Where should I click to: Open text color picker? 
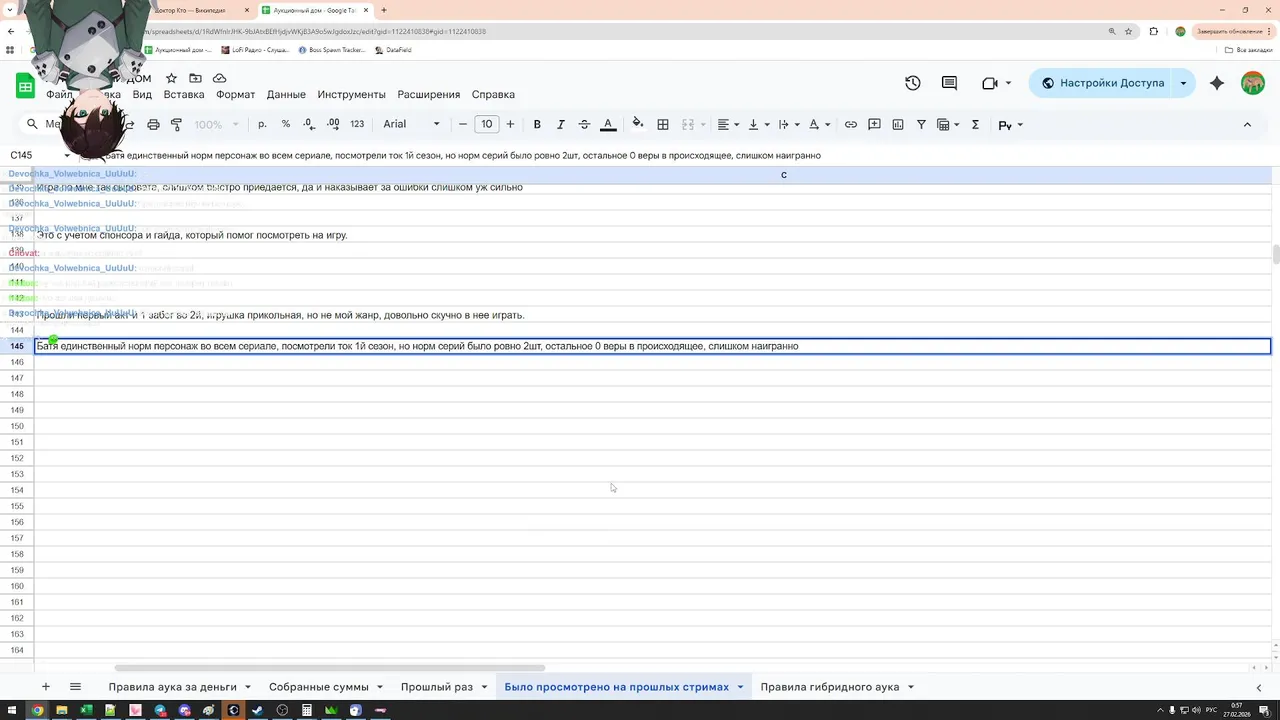[608, 124]
